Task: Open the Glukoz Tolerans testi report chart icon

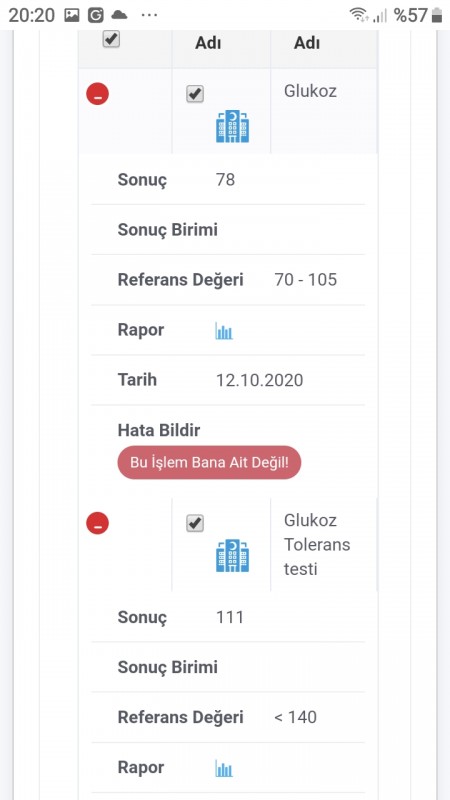Action: [224, 768]
